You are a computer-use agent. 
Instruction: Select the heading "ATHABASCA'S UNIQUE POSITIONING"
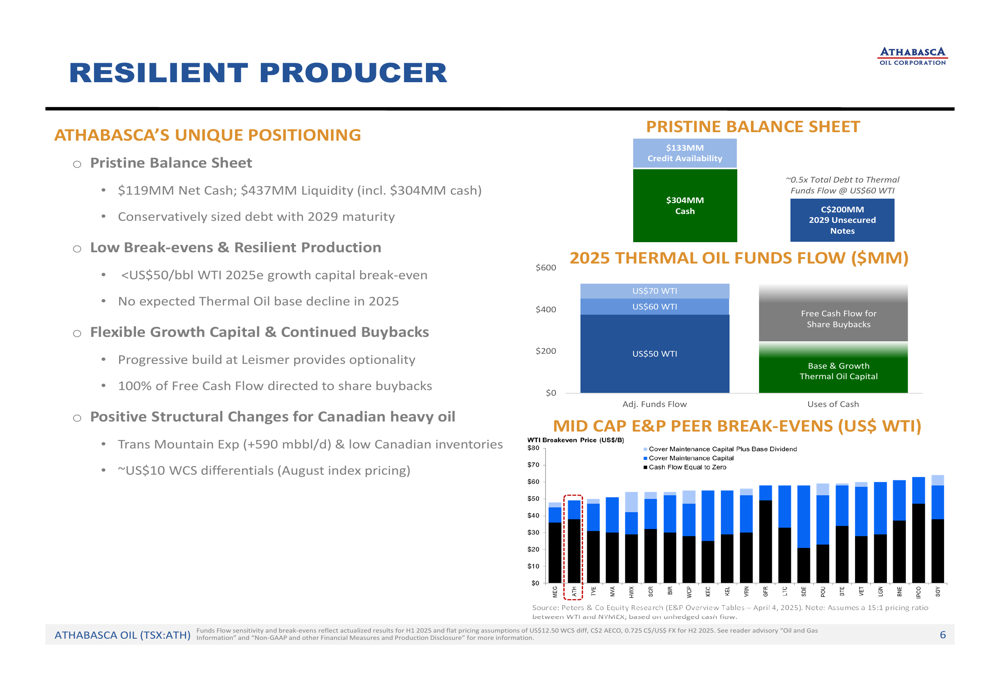coord(208,135)
